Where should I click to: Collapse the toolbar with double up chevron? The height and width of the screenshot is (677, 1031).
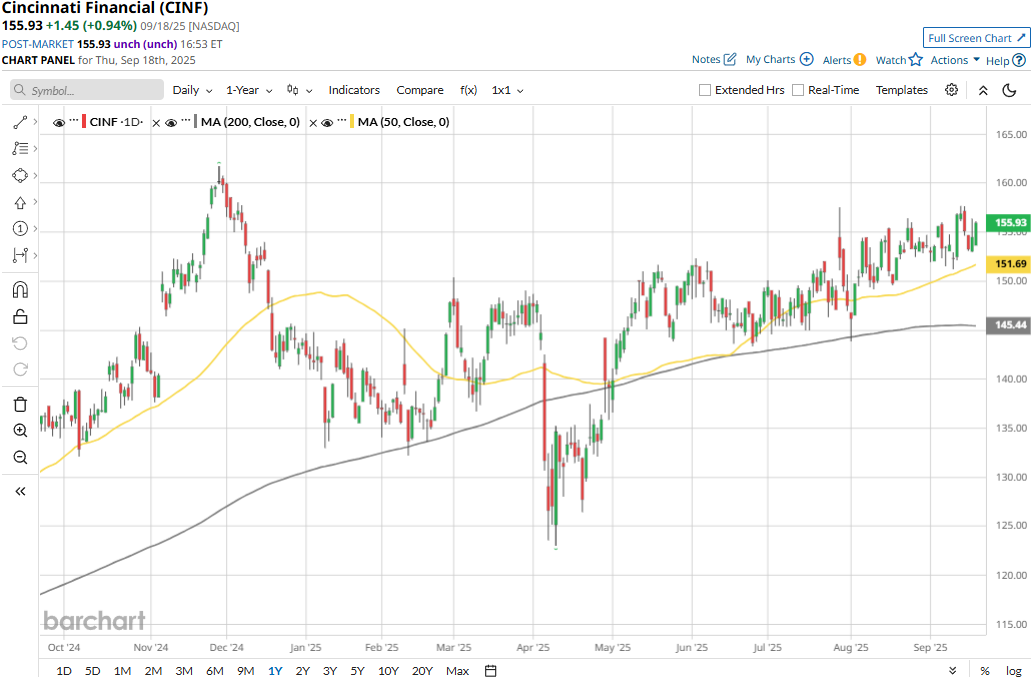(x=983, y=91)
